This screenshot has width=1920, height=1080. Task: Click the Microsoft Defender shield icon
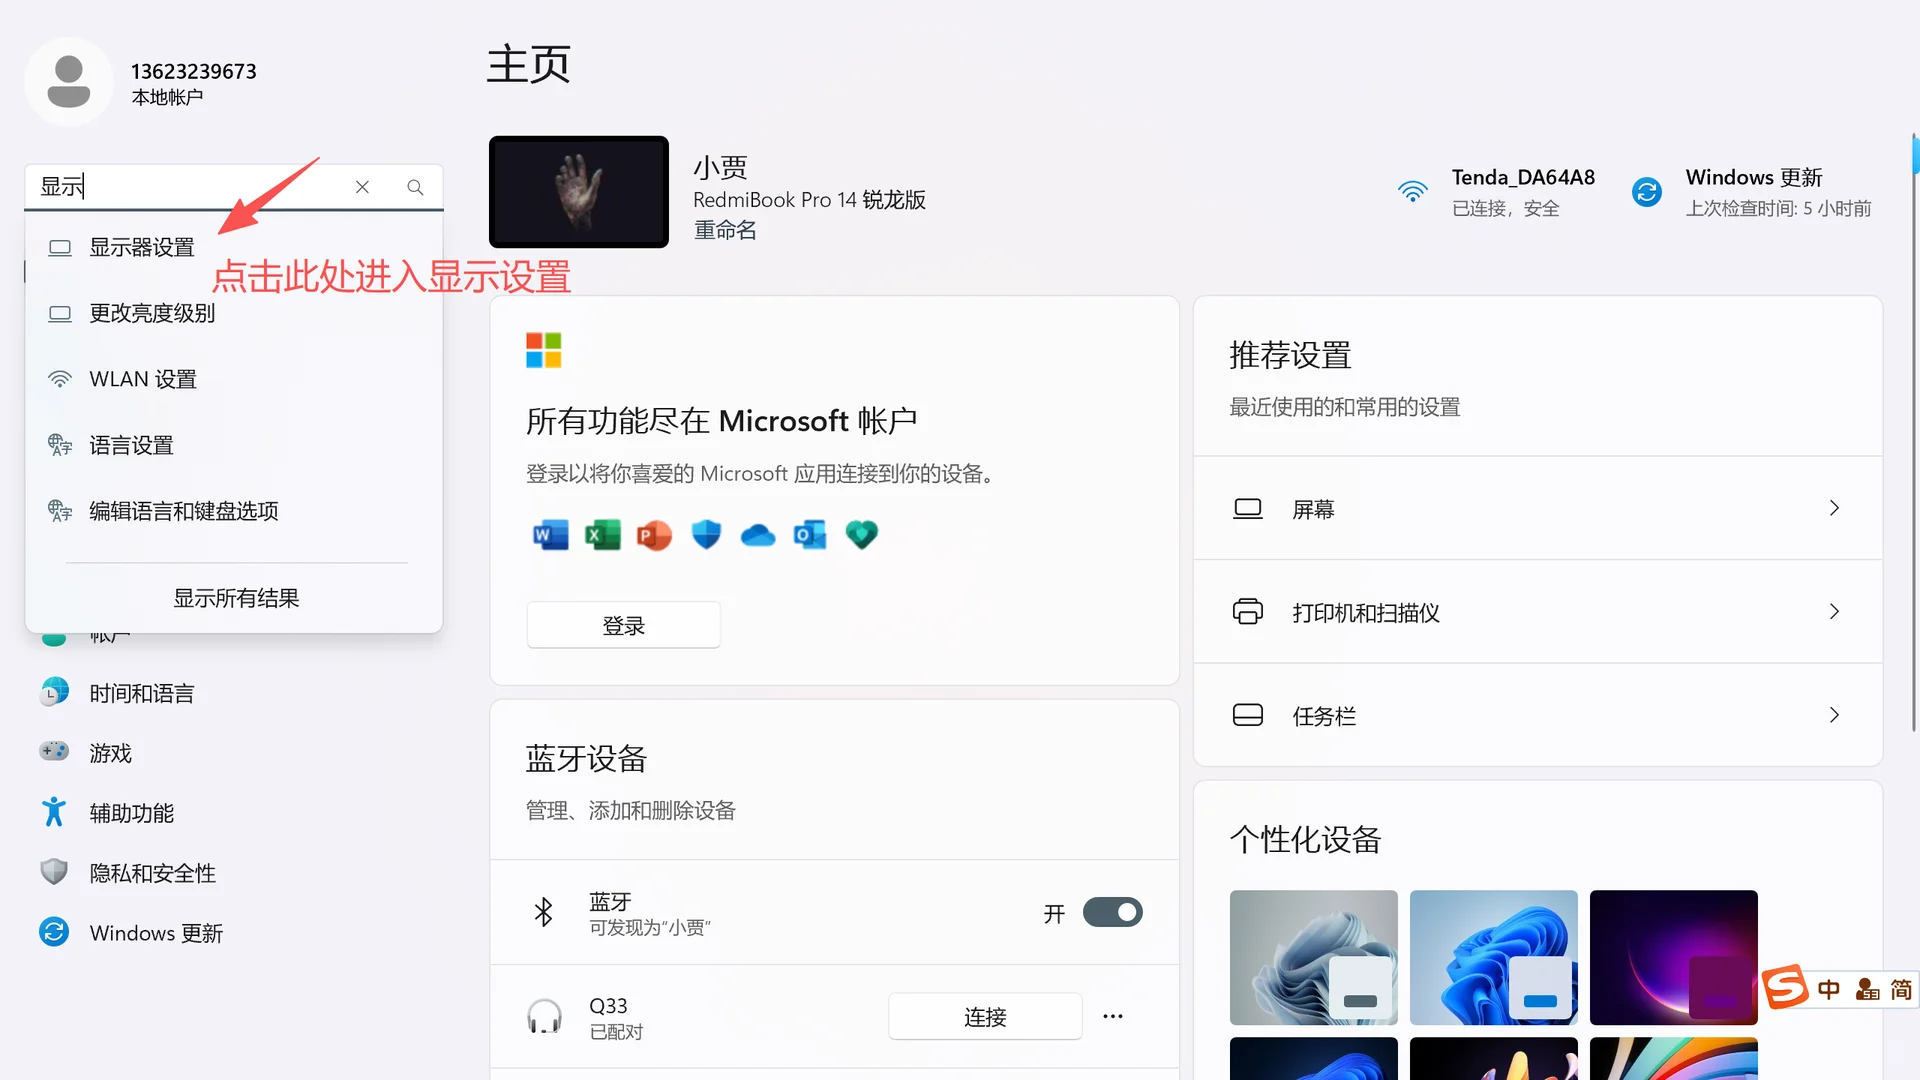coord(706,535)
